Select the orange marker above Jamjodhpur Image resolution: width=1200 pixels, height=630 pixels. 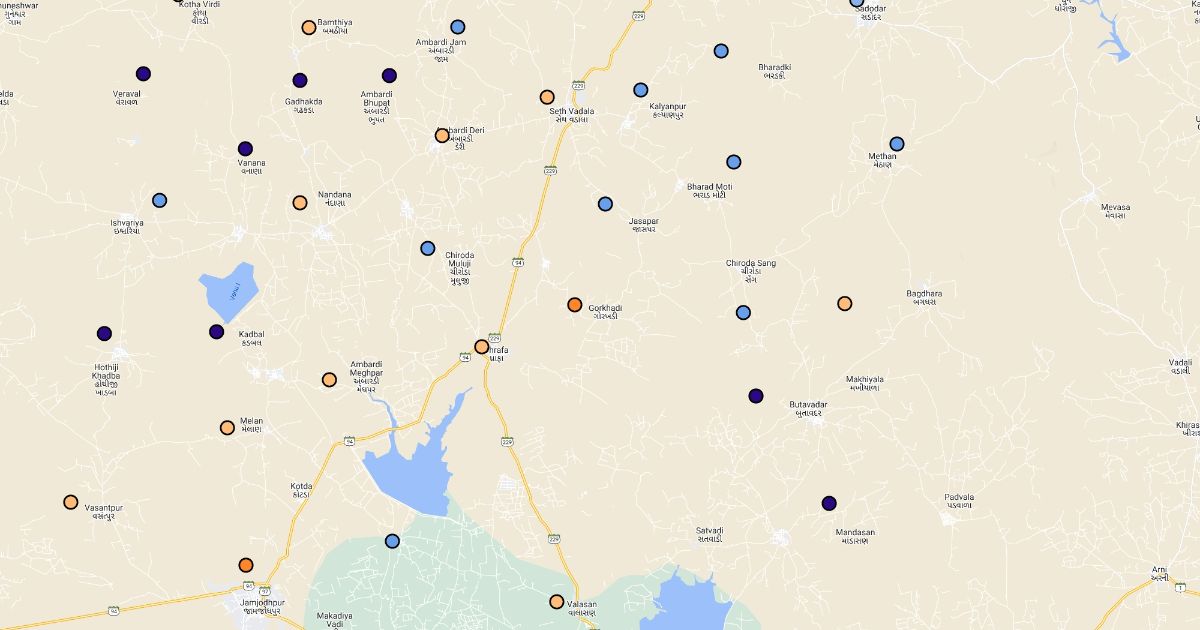[246, 565]
